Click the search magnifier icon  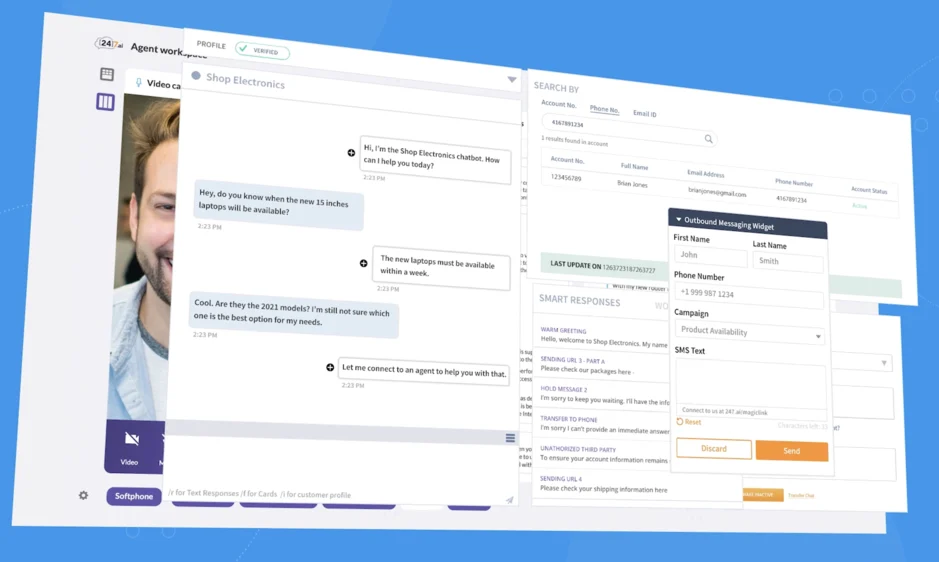pyautogui.click(x=708, y=139)
